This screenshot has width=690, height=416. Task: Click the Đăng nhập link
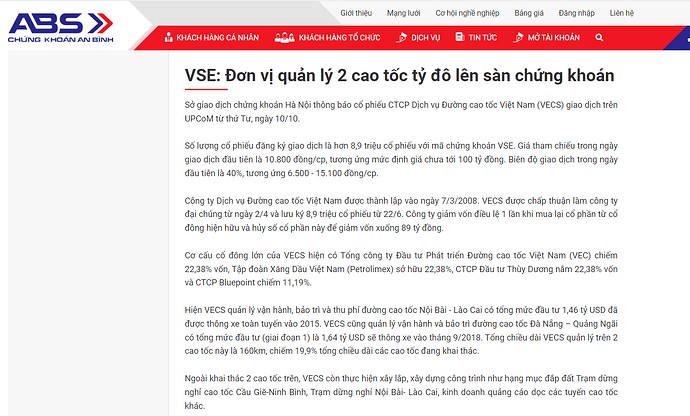tap(576, 13)
